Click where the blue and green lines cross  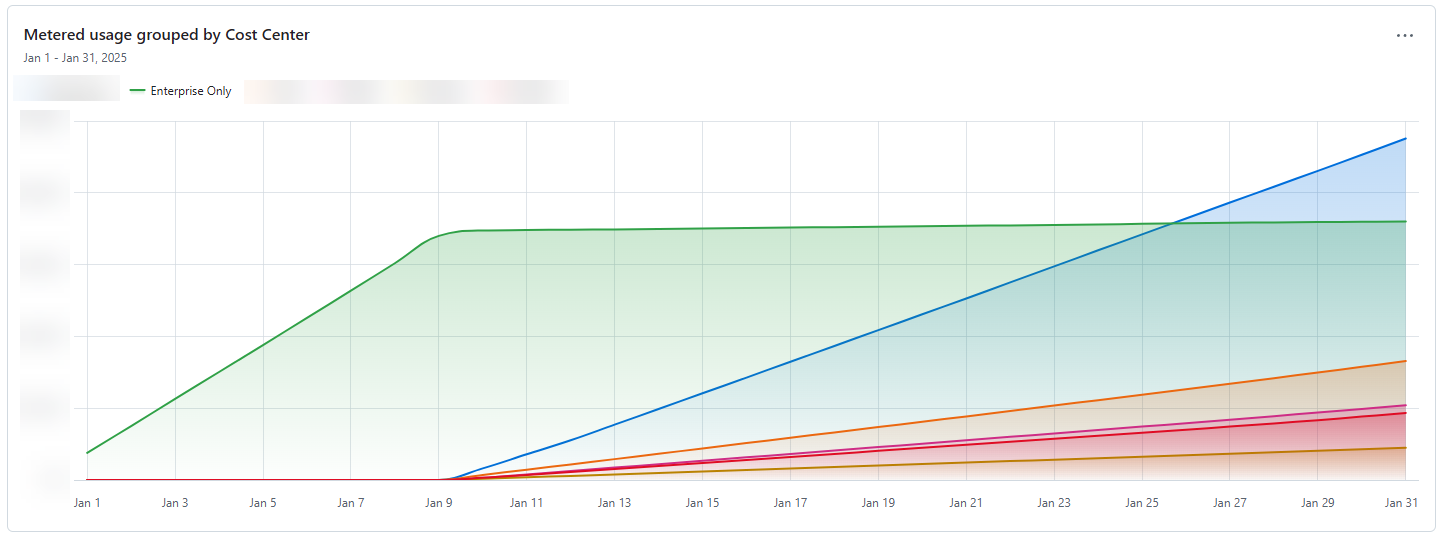tap(1170, 223)
